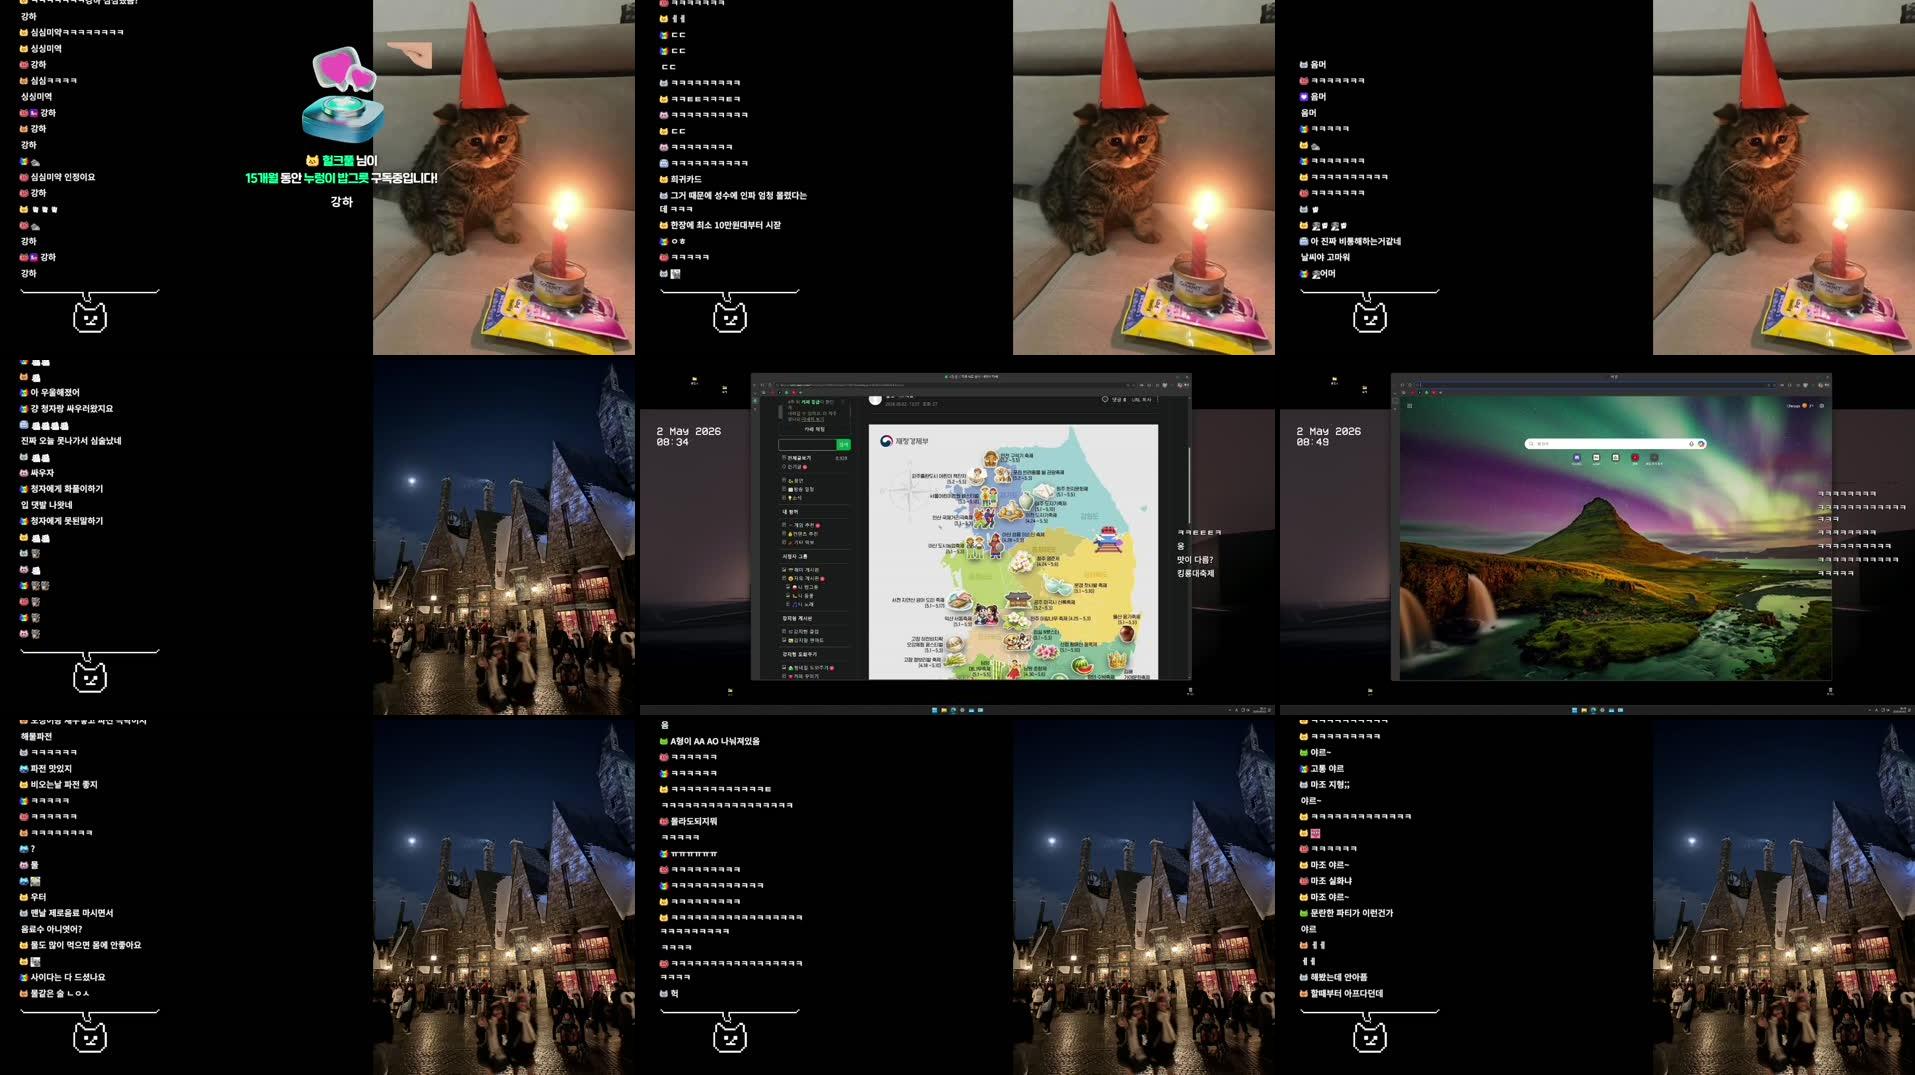
Task: Select chat message 심심미약 인정이요
Action: [x=63, y=177]
